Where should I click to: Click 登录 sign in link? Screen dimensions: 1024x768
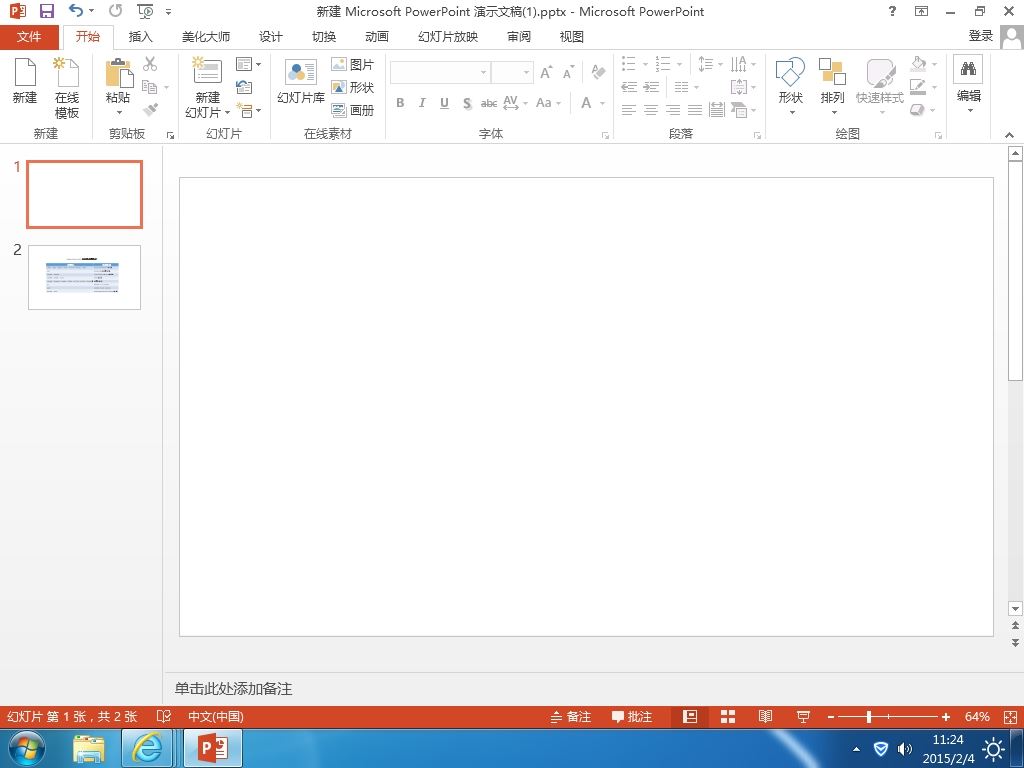pos(980,37)
